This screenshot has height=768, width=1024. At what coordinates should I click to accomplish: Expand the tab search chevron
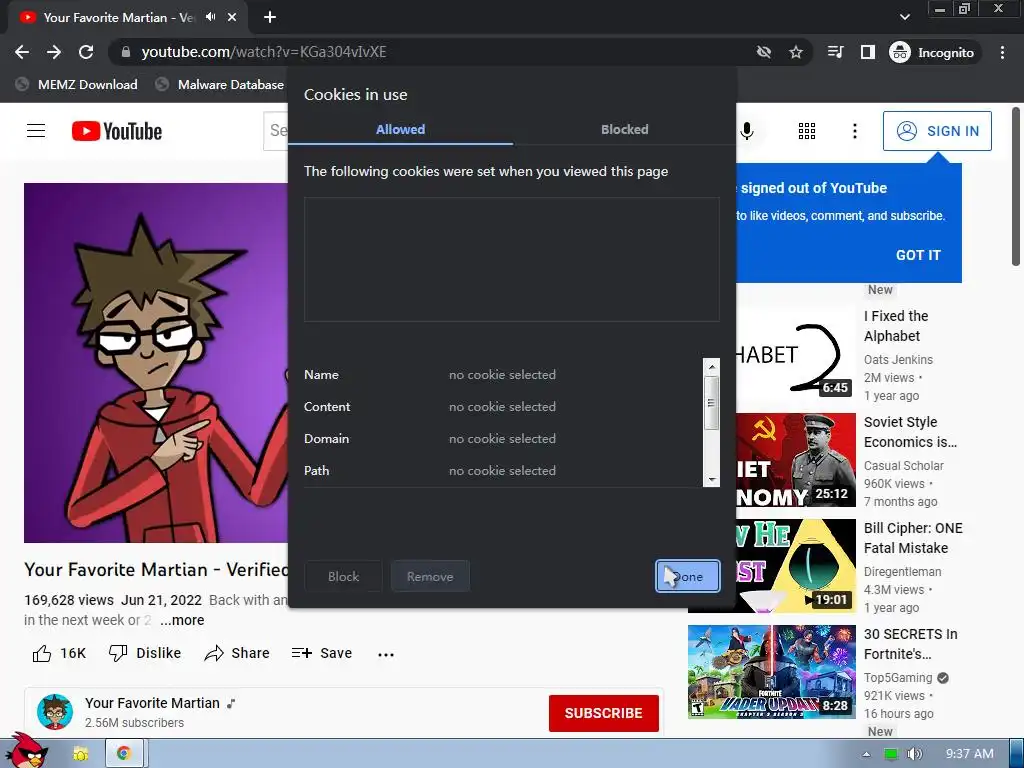tap(904, 17)
